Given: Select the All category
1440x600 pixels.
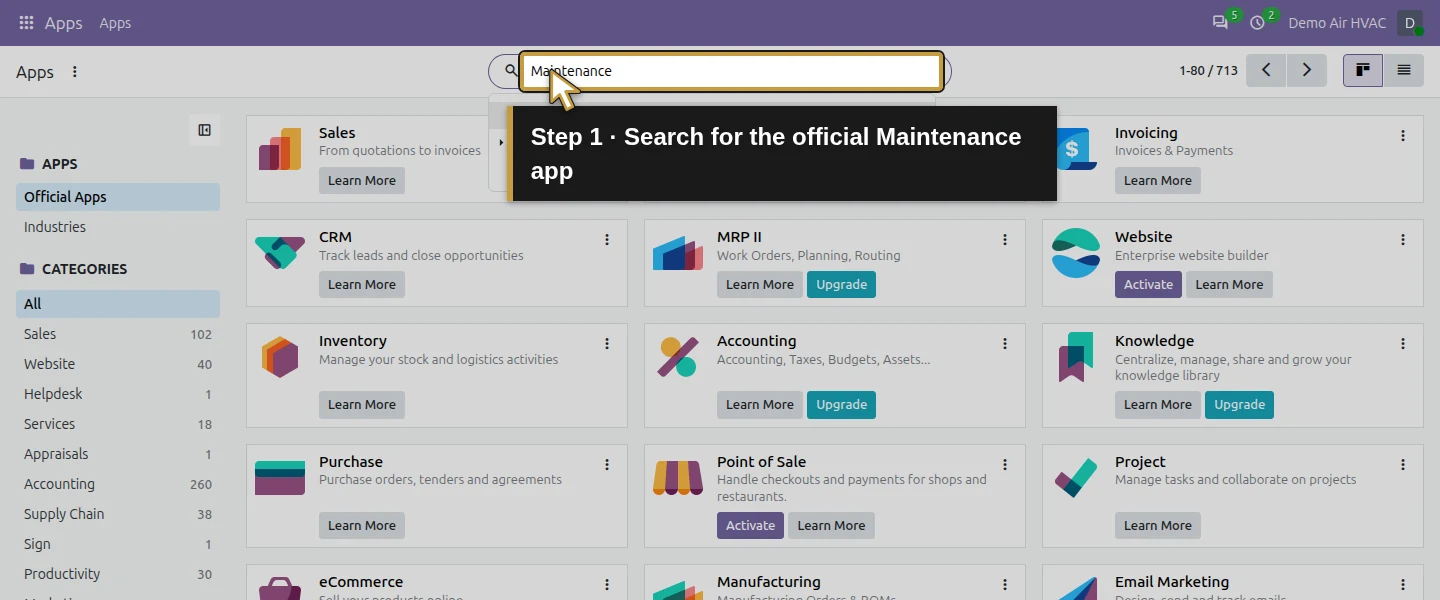Looking at the screenshot, I should [x=118, y=304].
